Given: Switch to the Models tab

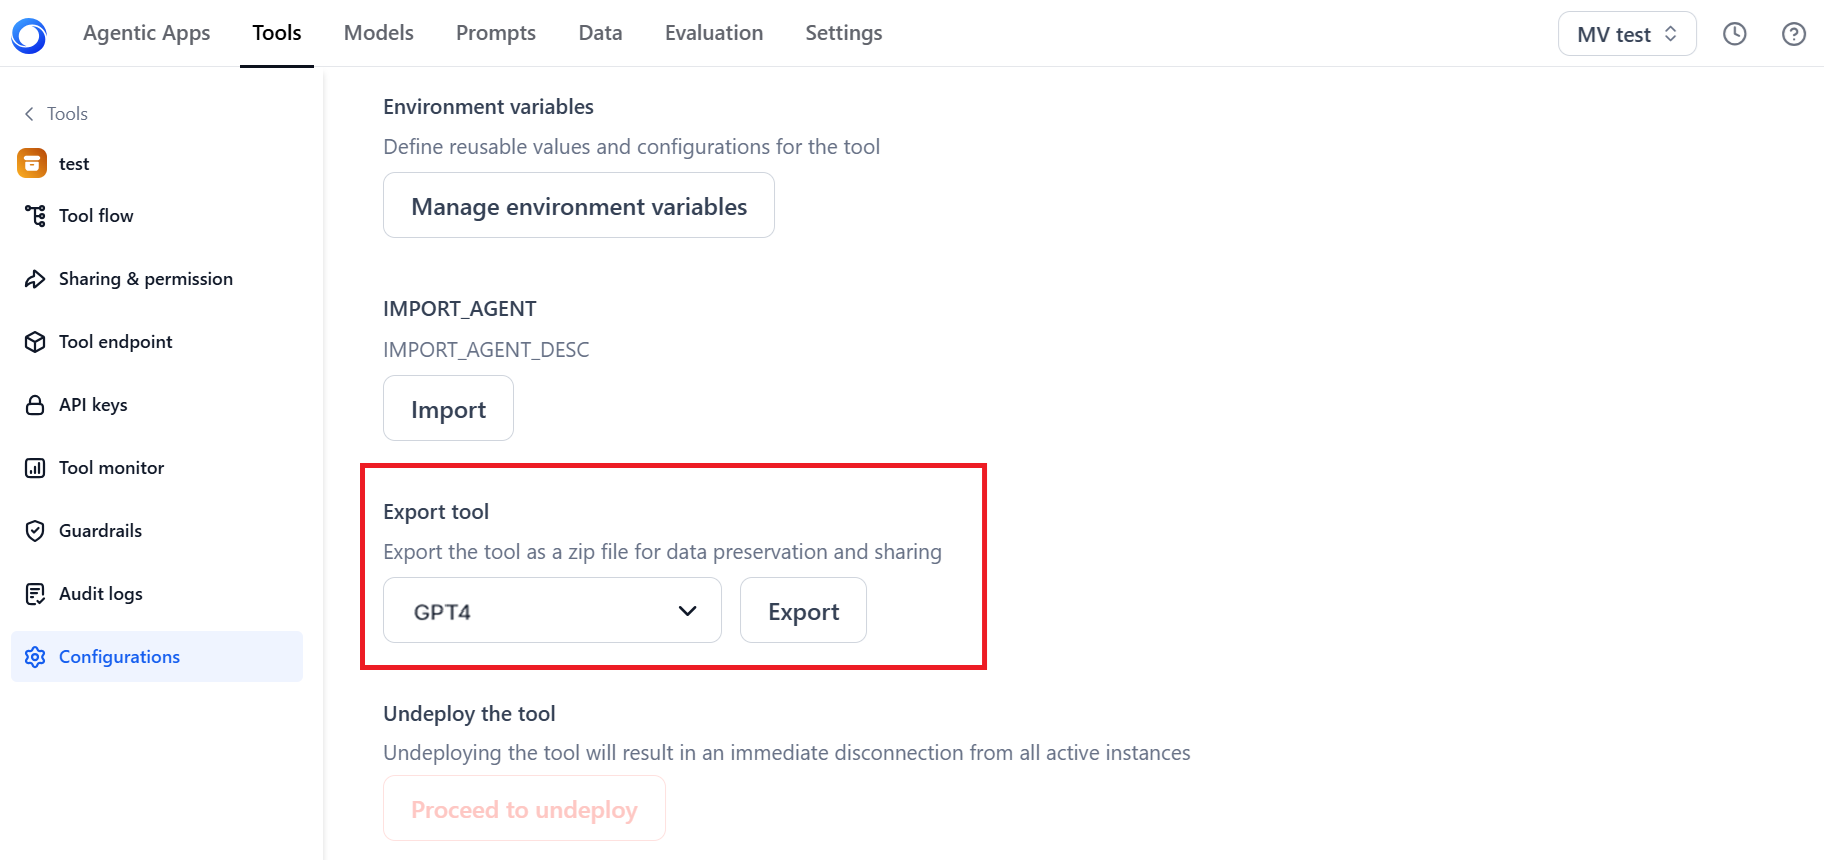Looking at the screenshot, I should point(378,33).
